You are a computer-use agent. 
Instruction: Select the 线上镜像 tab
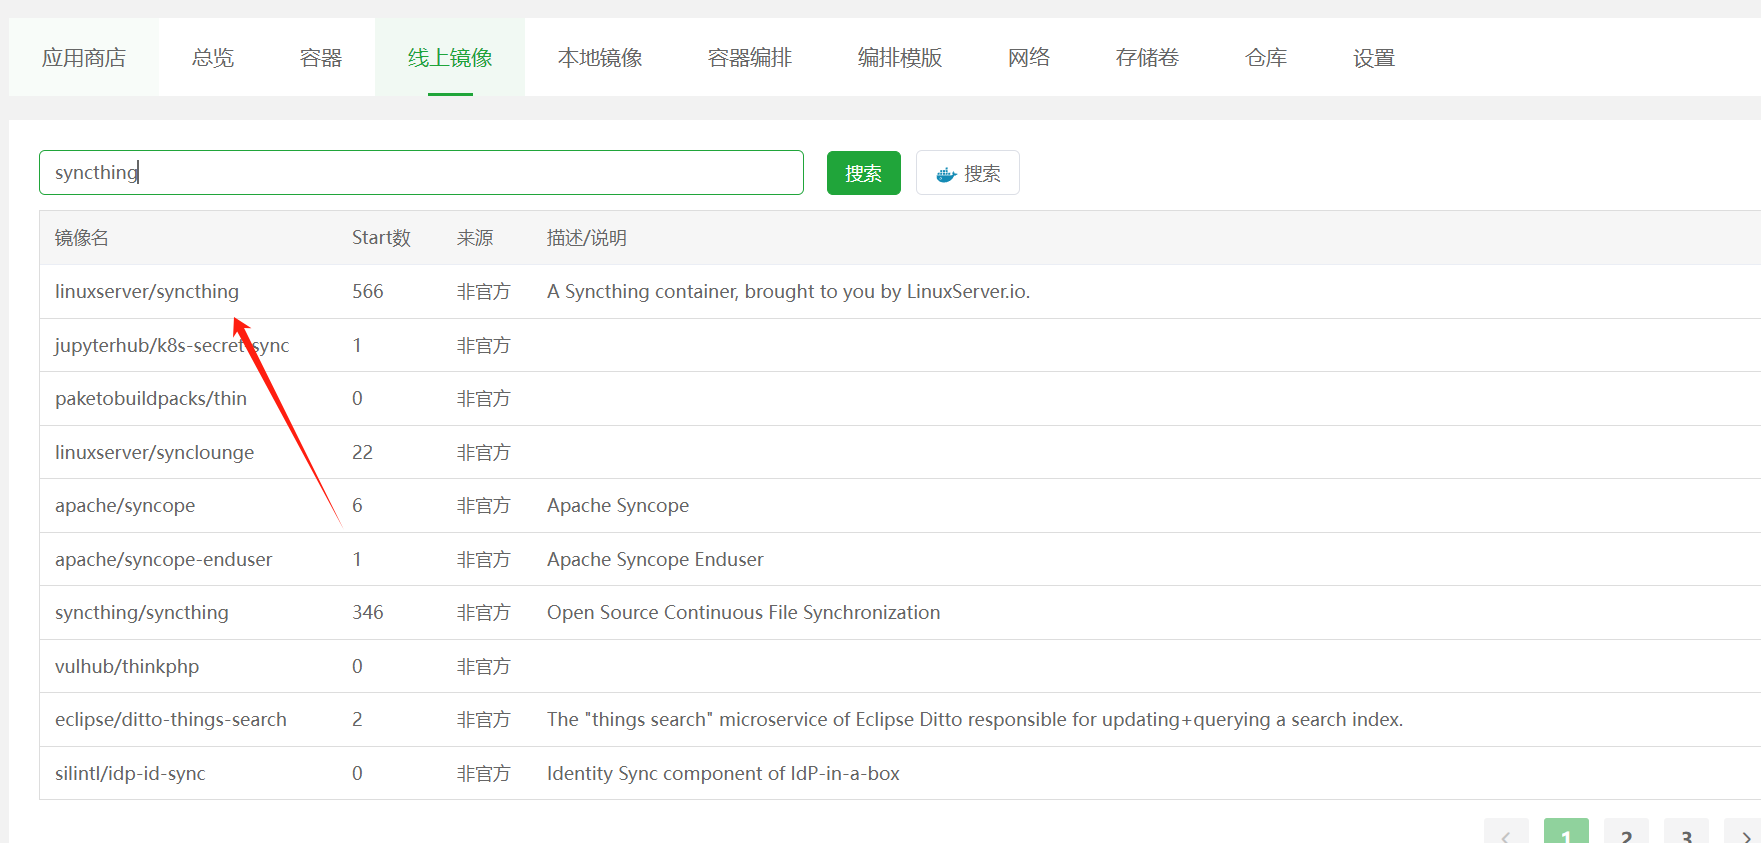coord(450,58)
